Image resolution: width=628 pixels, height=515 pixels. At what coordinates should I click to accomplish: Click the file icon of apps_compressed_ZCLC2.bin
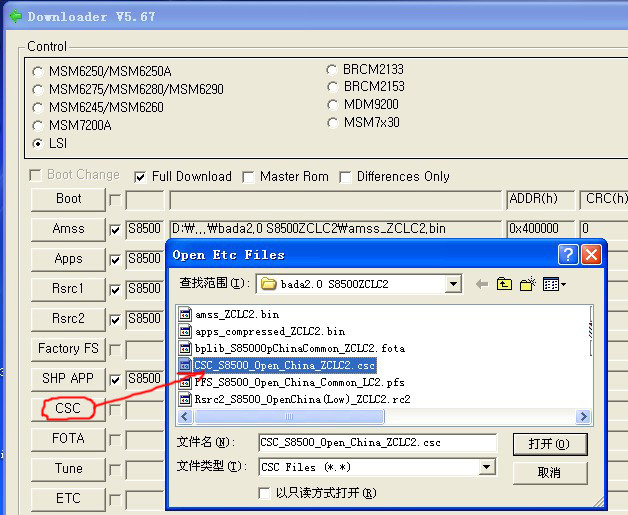[185, 331]
